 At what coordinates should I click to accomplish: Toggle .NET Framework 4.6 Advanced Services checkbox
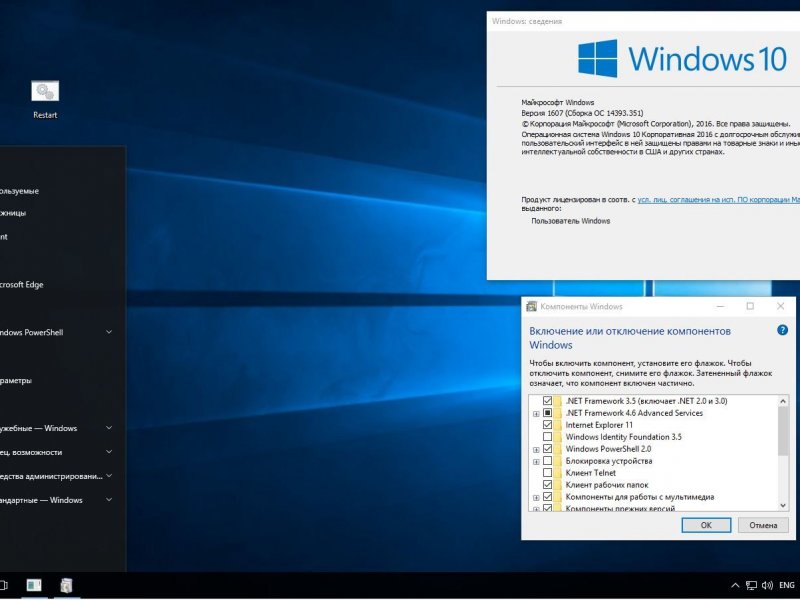point(547,413)
